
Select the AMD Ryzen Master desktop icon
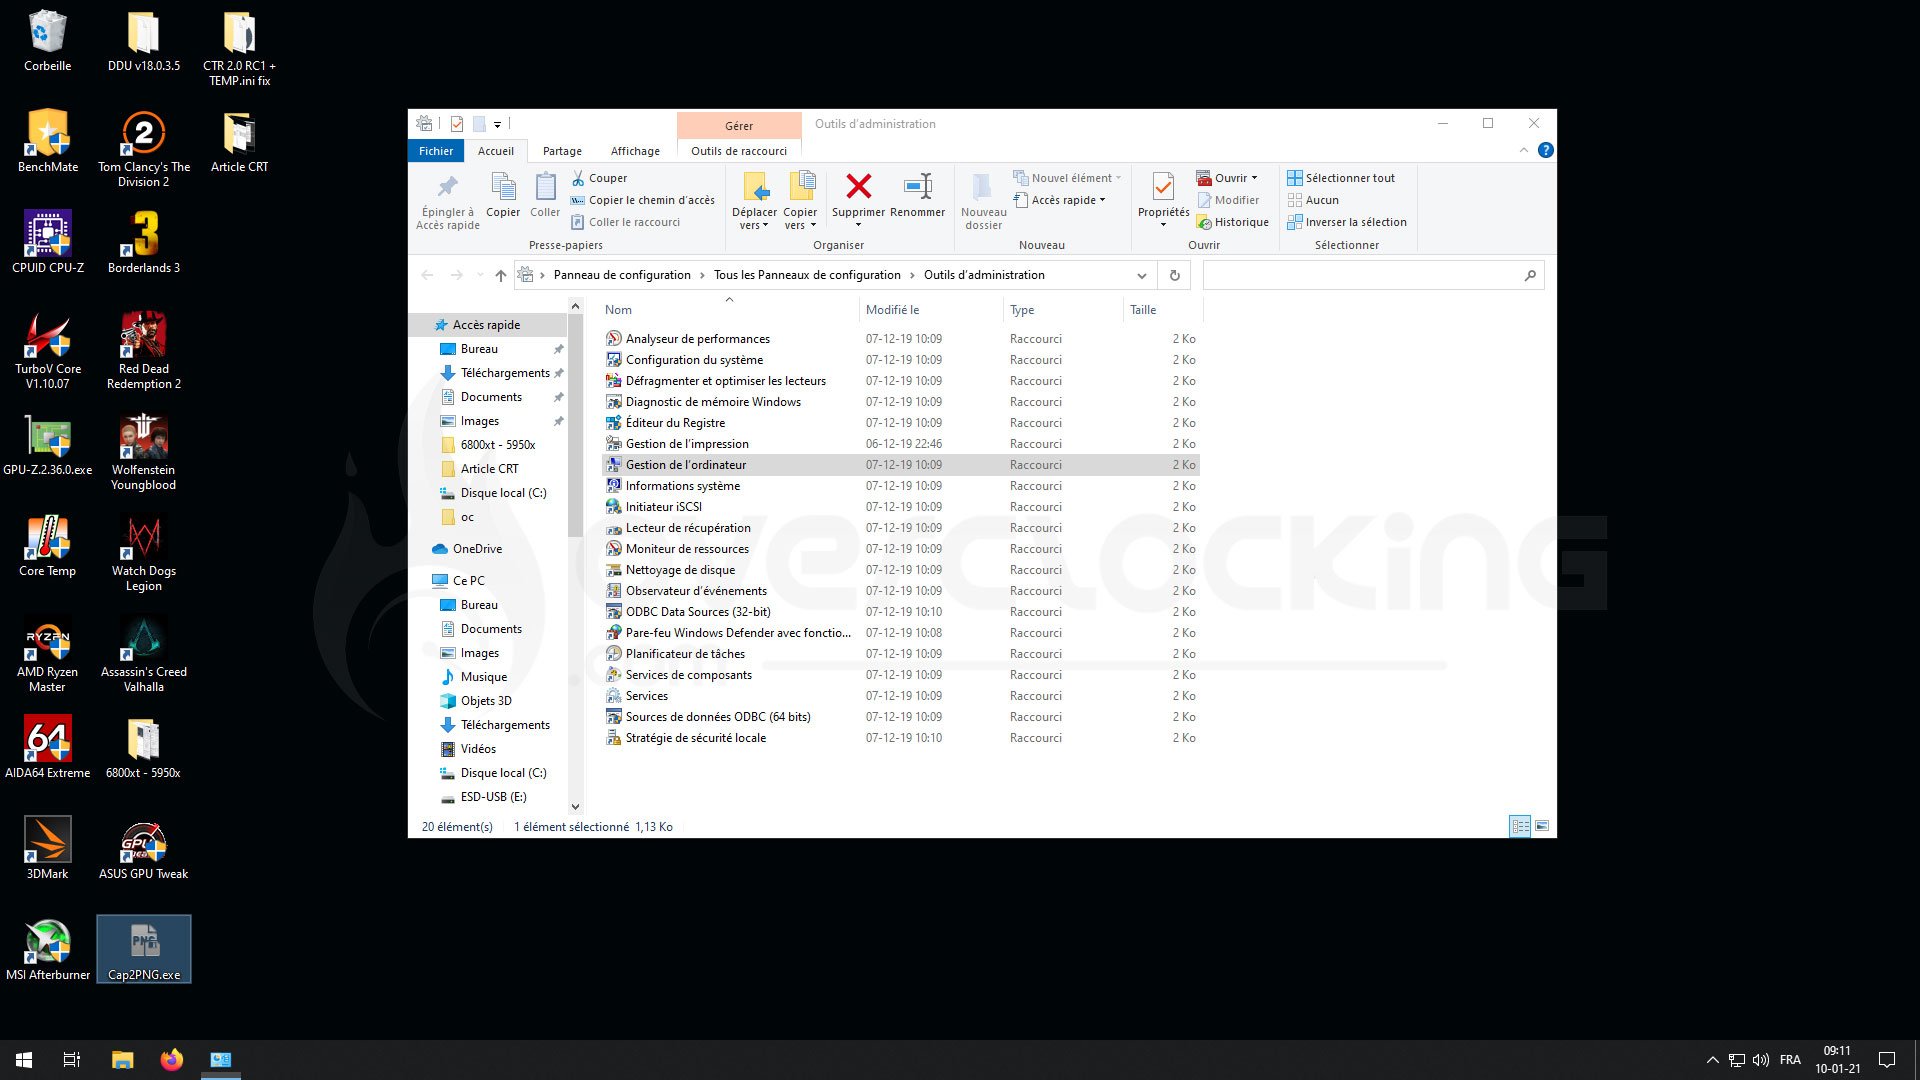(48, 654)
